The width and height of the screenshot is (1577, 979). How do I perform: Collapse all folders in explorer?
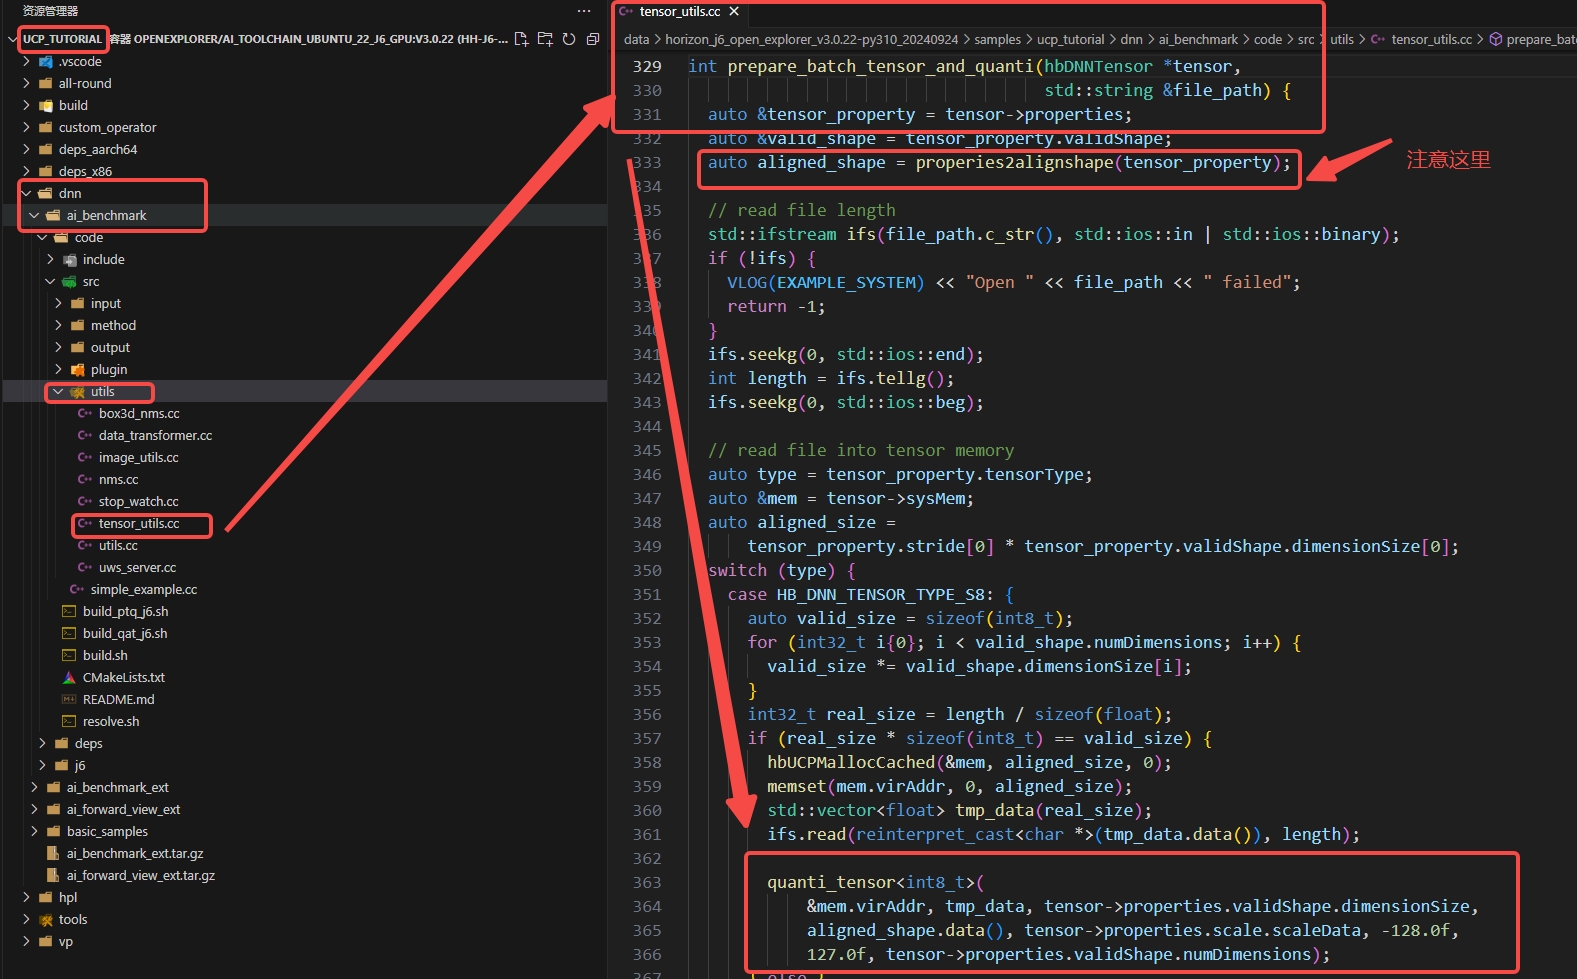(593, 39)
